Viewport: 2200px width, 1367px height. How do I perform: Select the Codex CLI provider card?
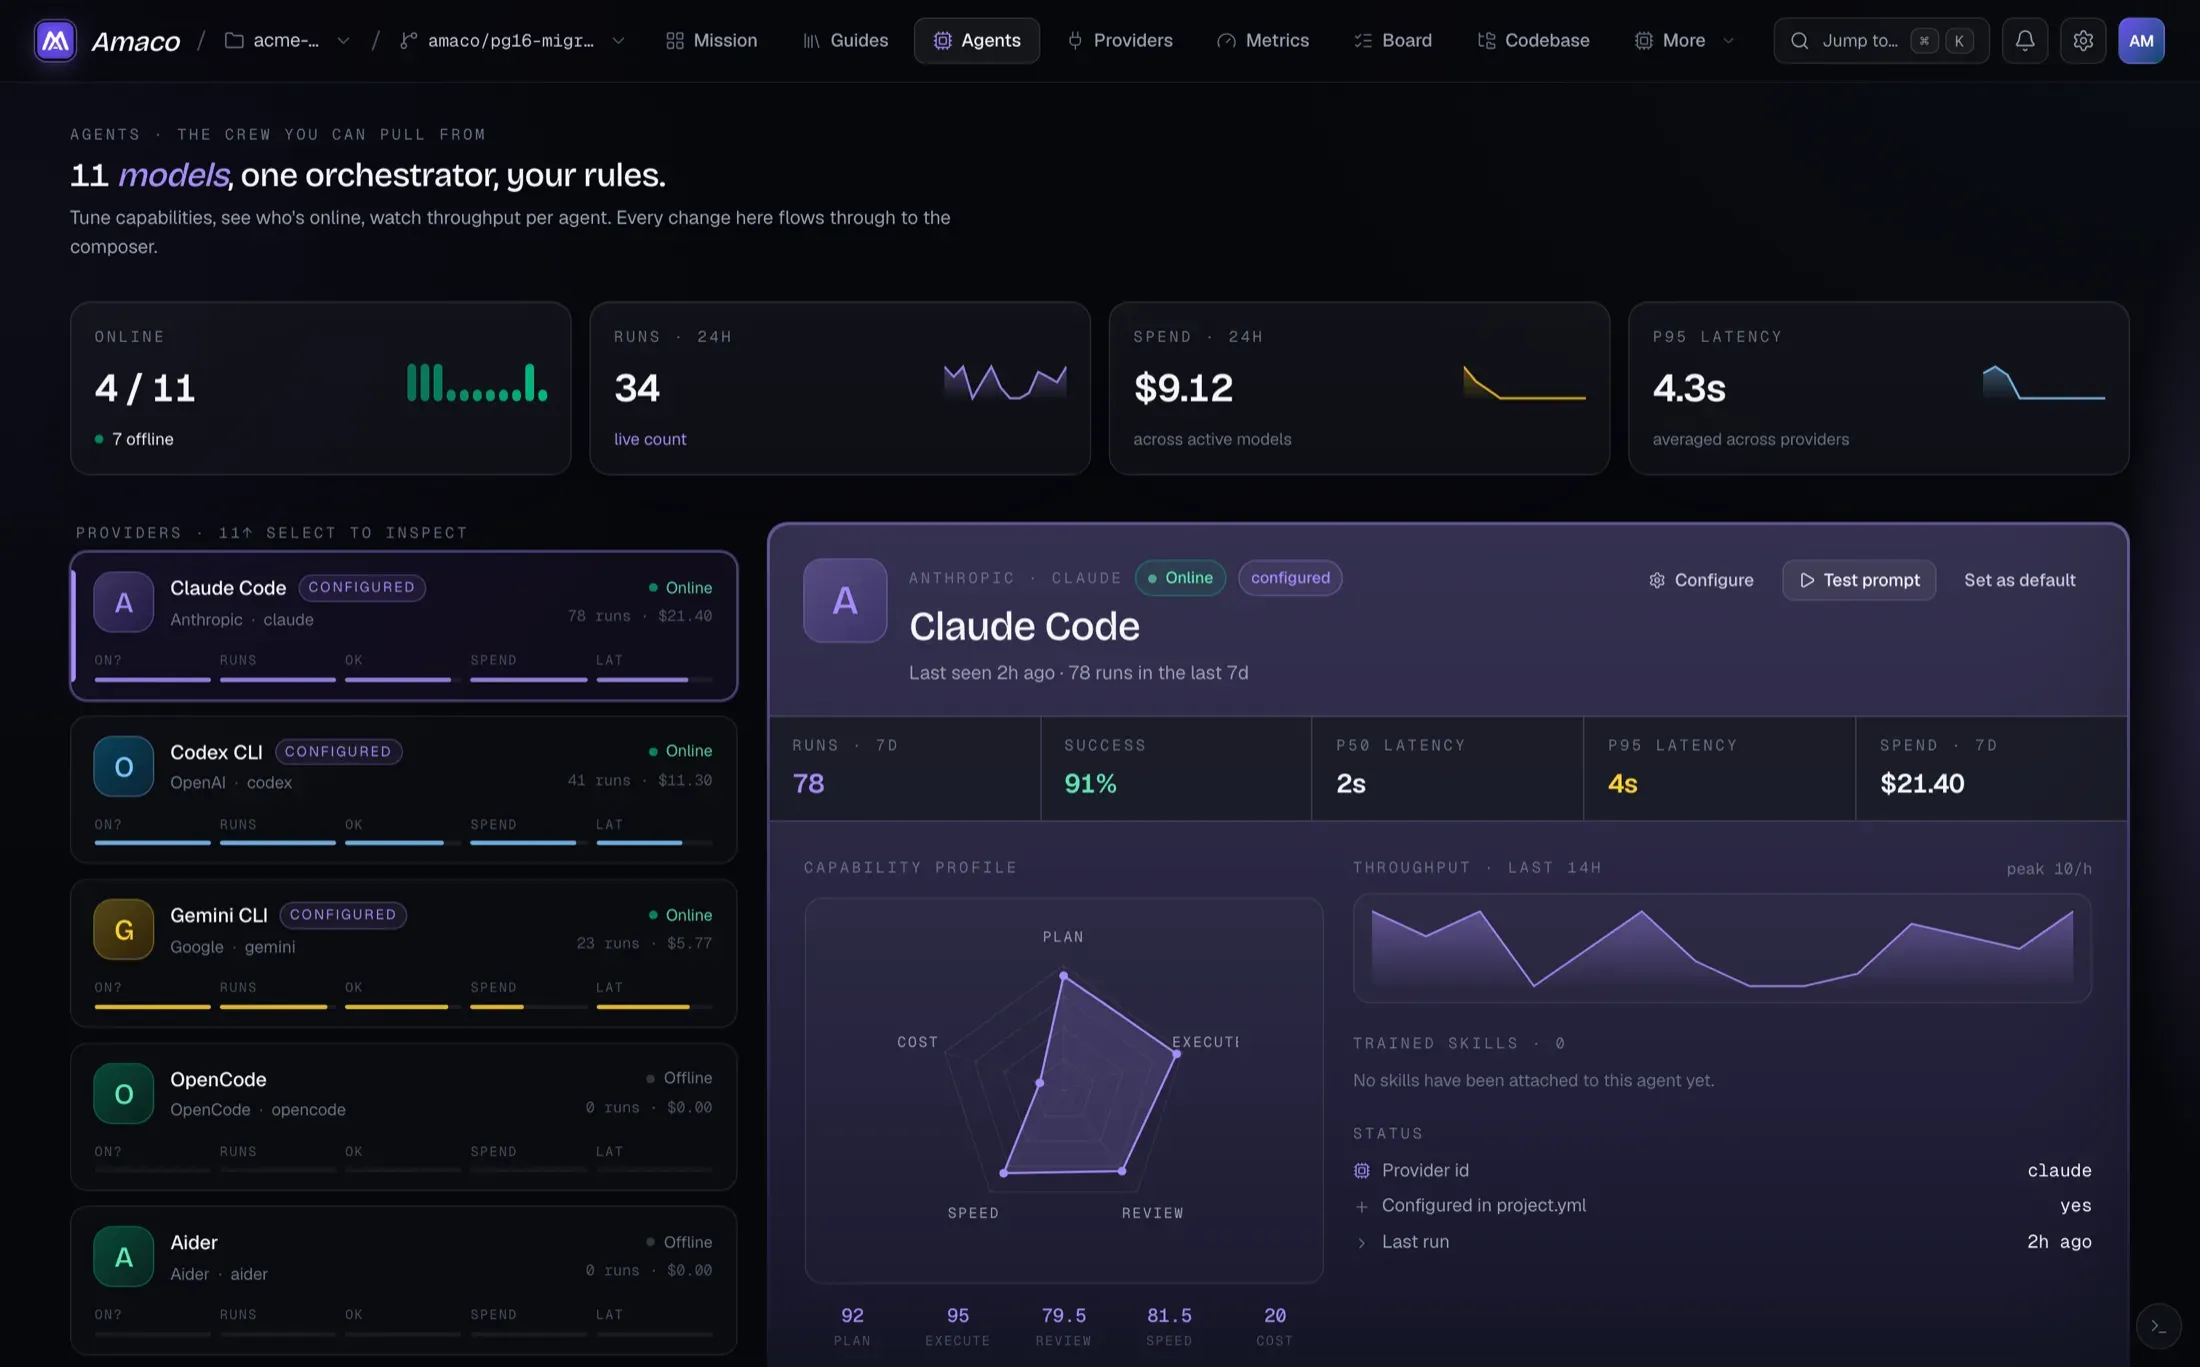click(404, 789)
